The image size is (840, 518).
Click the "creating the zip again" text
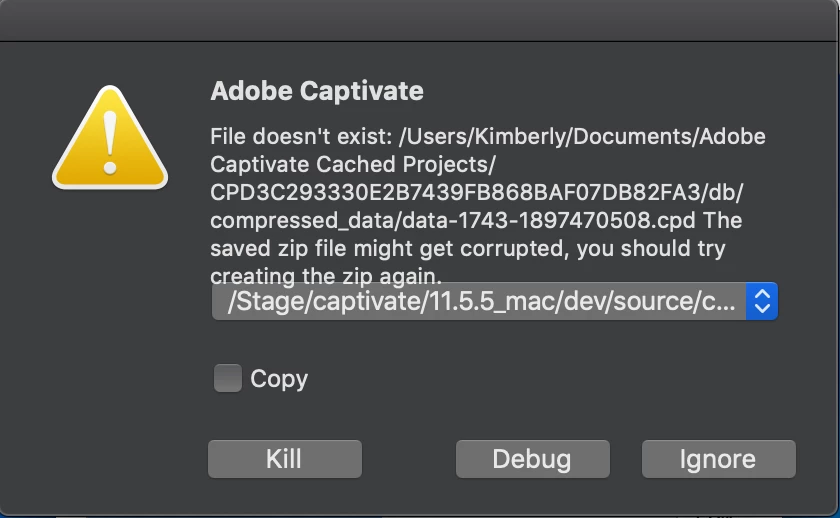(326, 273)
